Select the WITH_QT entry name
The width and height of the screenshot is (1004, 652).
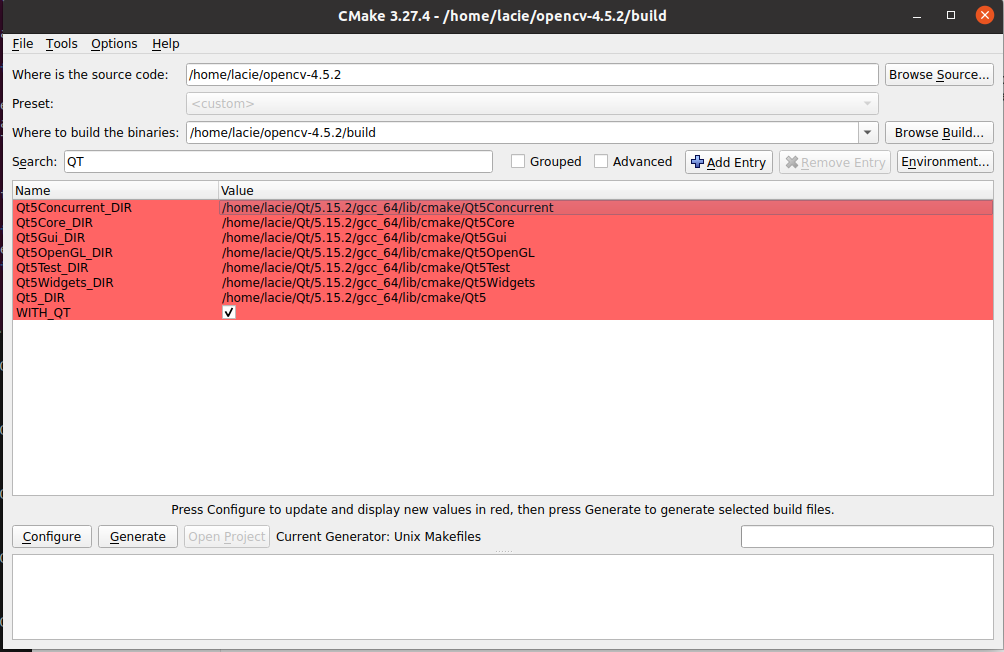tap(43, 313)
